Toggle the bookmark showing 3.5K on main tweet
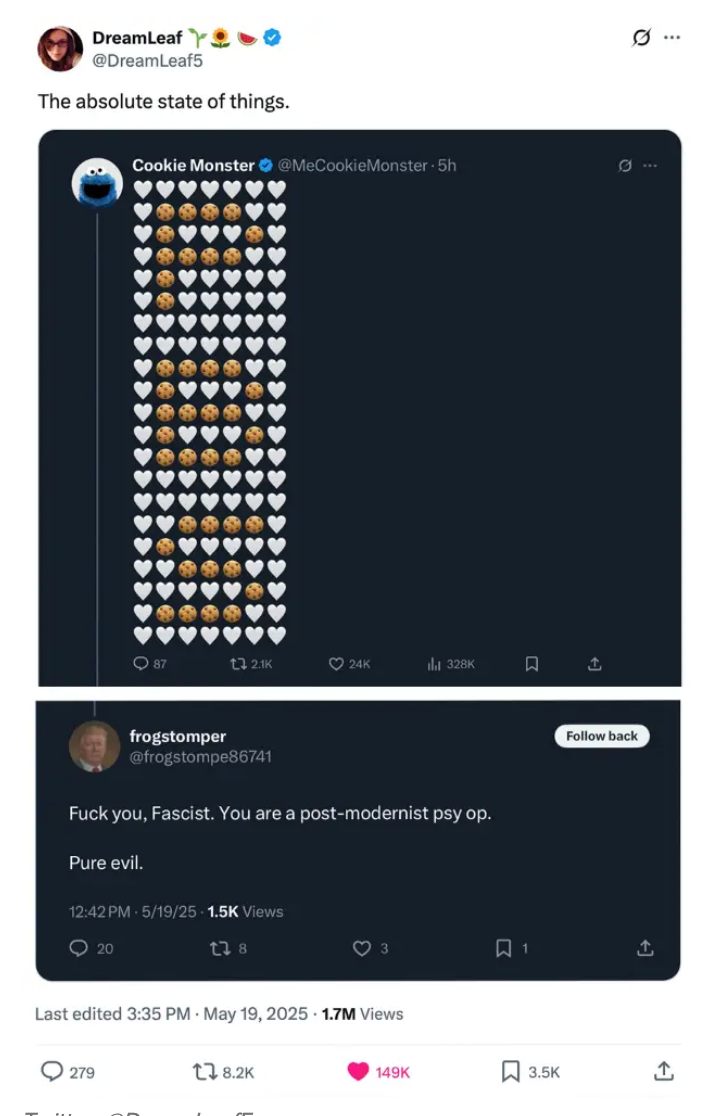This screenshot has width=714, height=1116. (508, 1071)
